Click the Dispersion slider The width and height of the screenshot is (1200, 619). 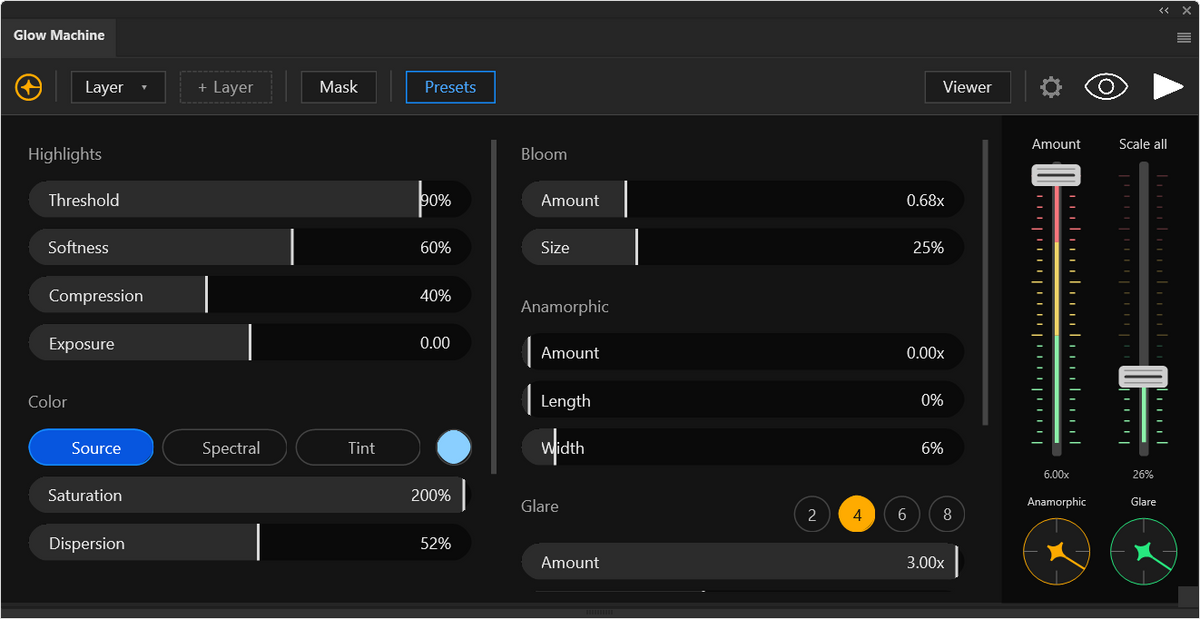[250, 543]
